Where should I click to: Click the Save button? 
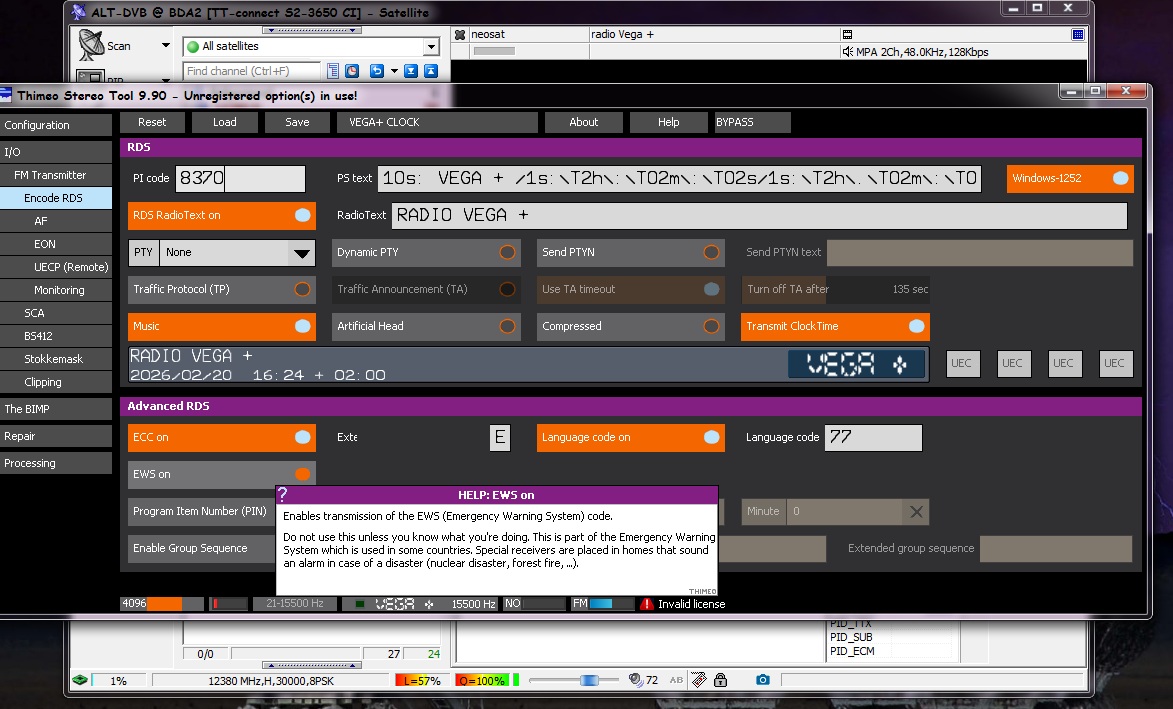(x=297, y=122)
